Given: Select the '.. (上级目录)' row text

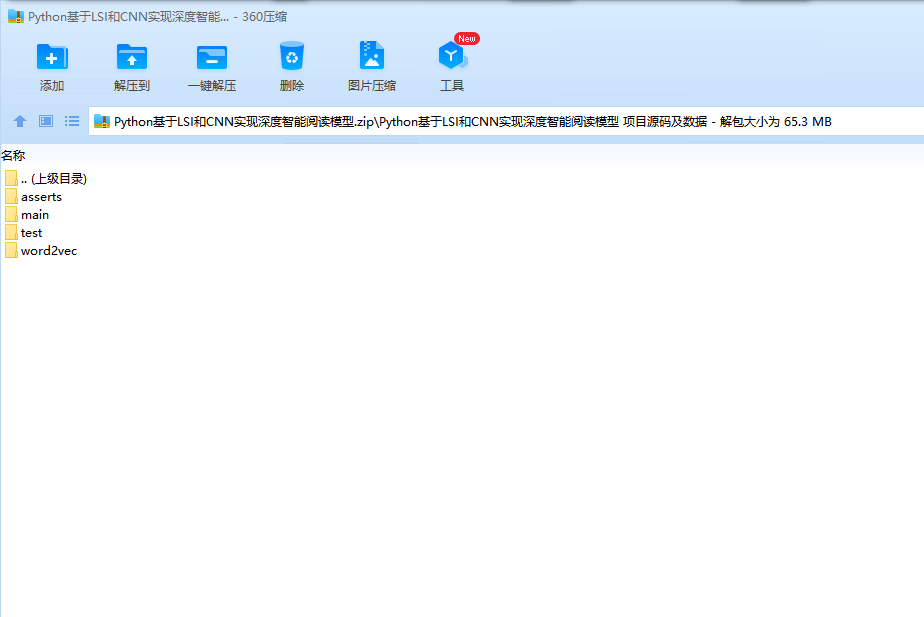Looking at the screenshot, I should coord(54,179).
